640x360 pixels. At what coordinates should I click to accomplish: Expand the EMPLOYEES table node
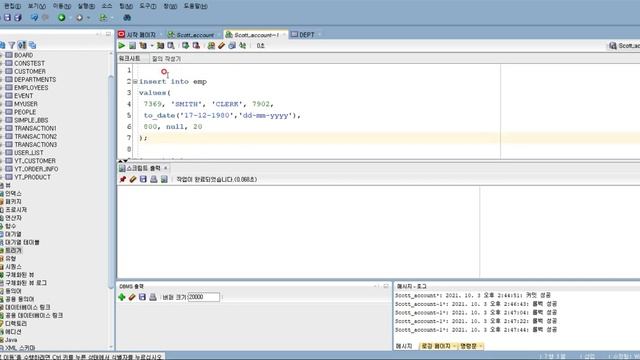[1, 88]
